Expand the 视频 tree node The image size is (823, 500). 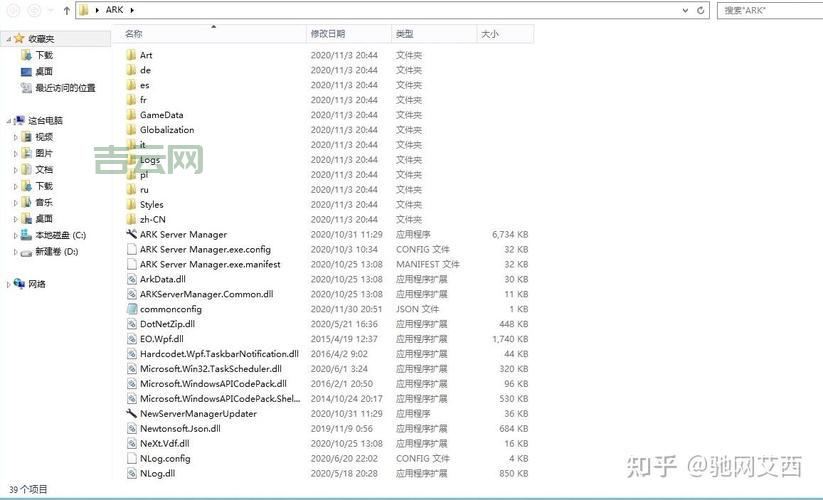click(16, 137)
